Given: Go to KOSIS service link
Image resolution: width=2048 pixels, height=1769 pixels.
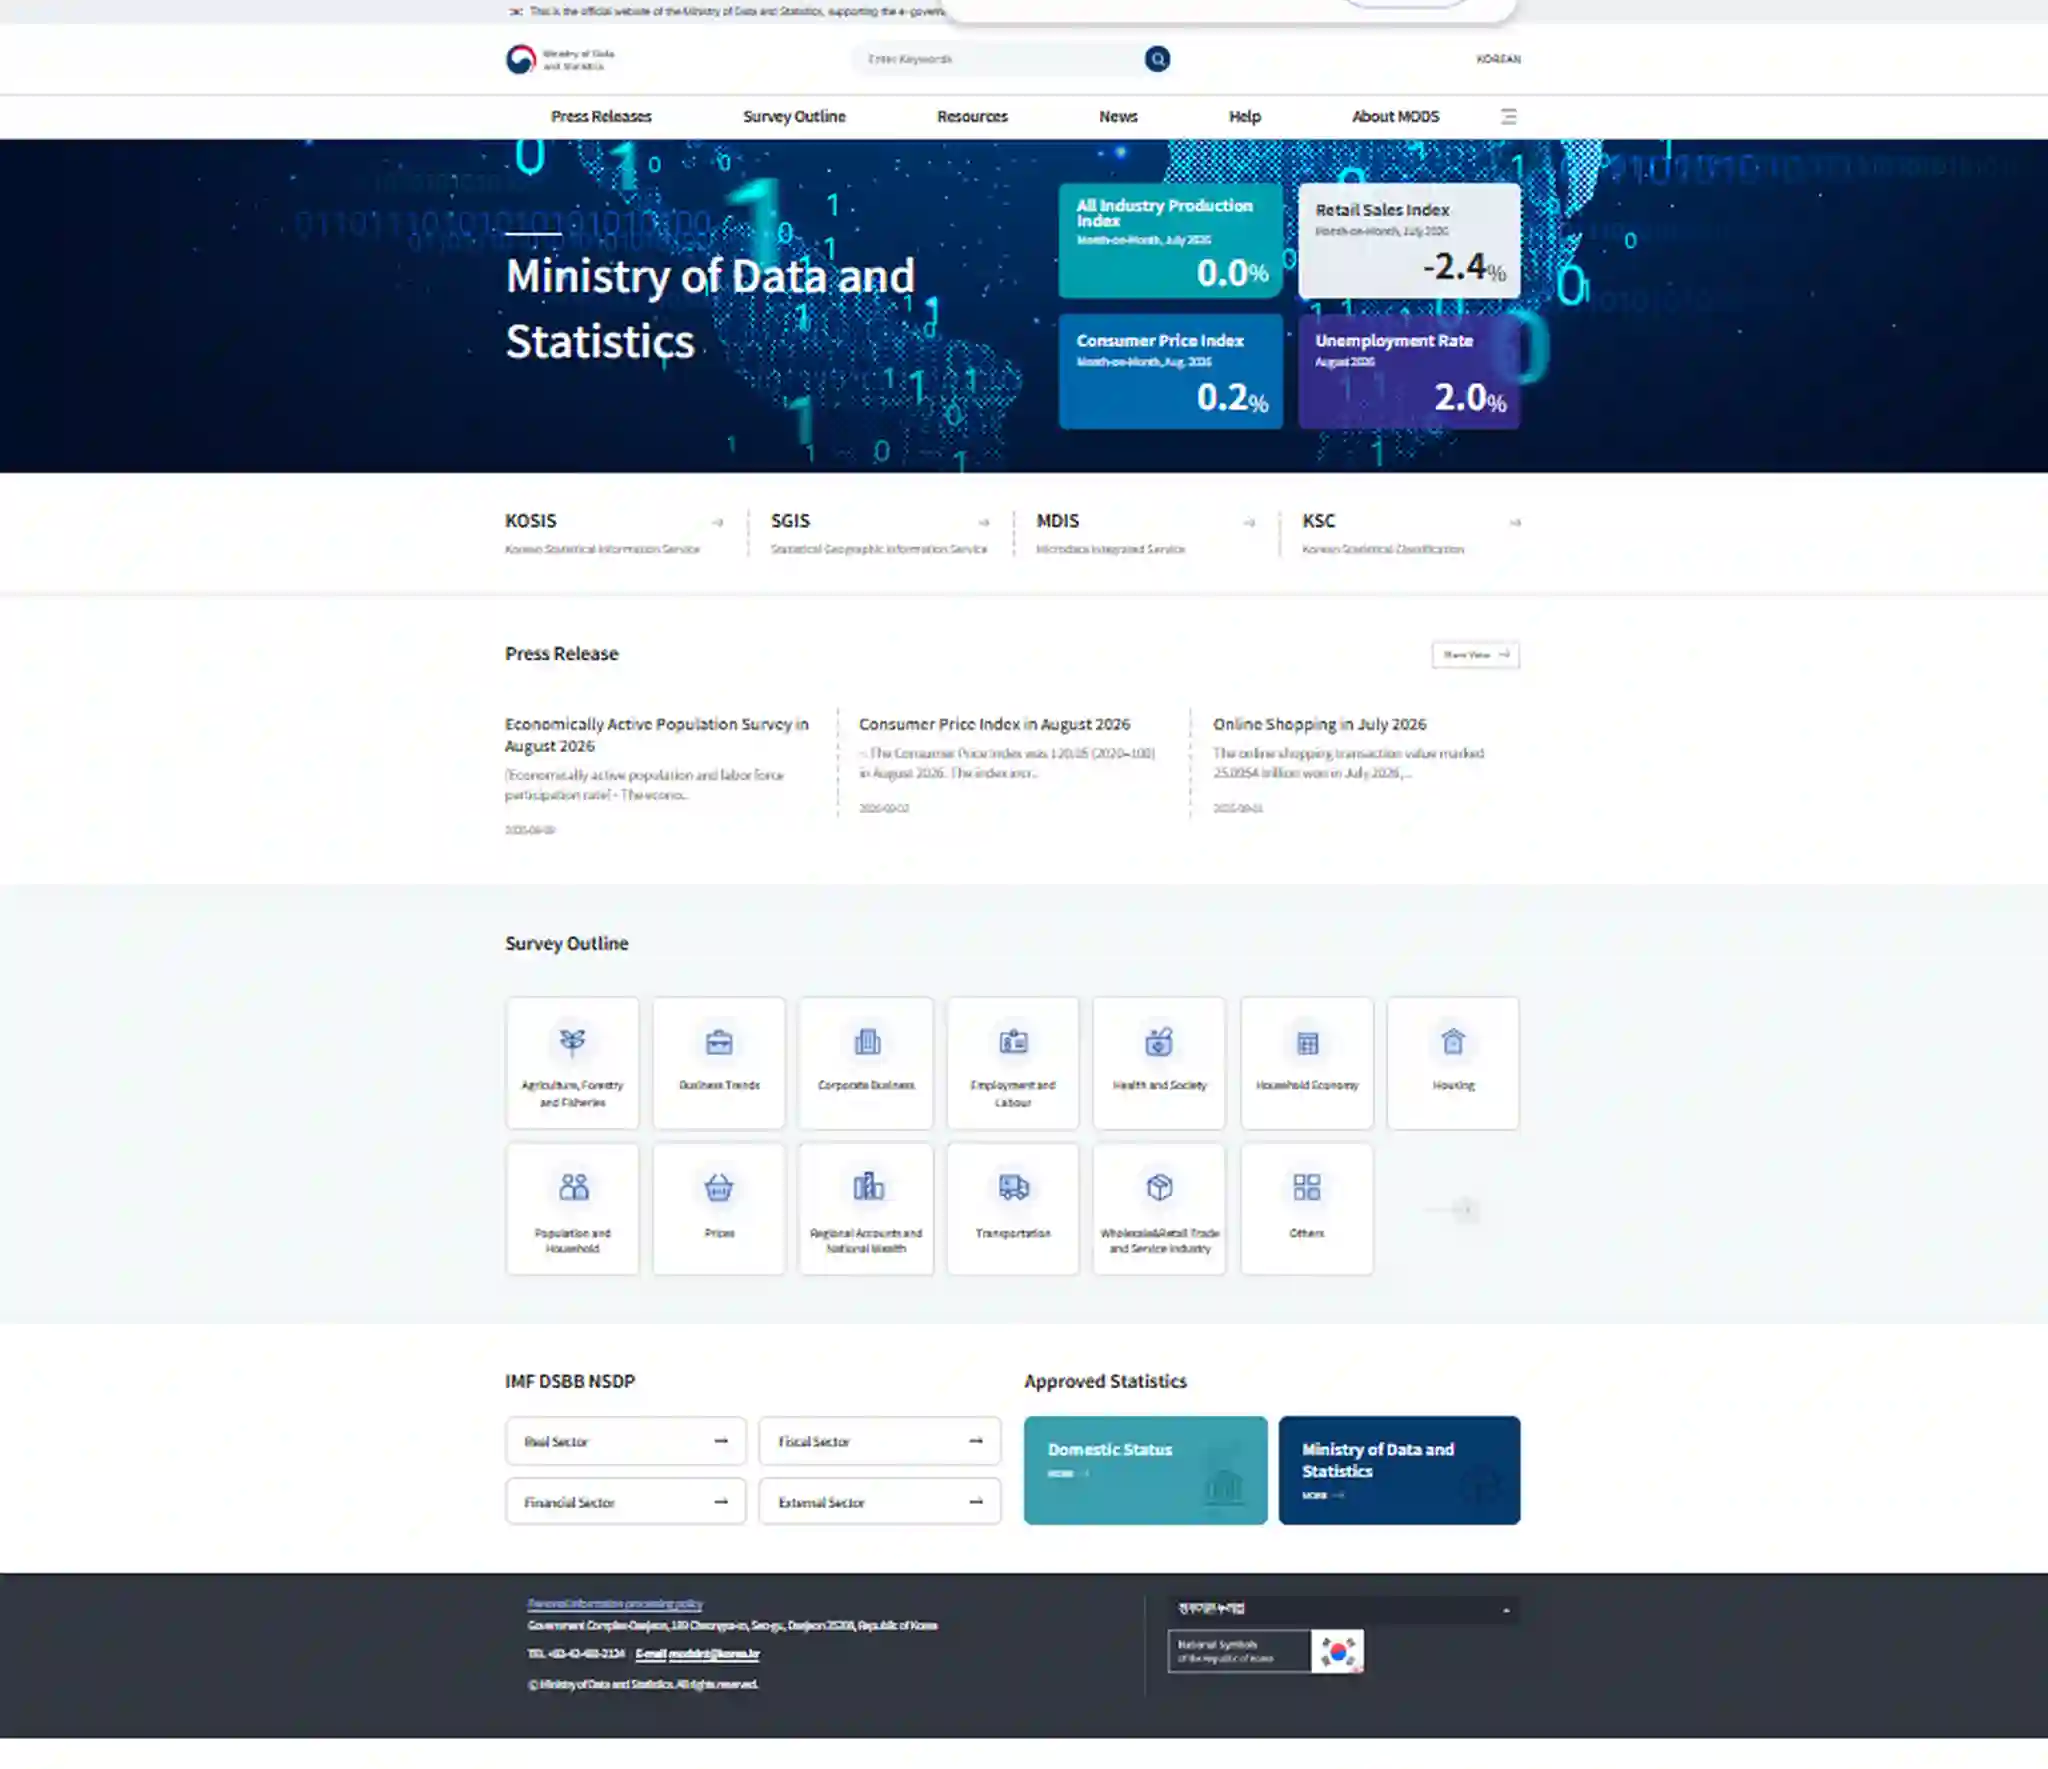Looking at the screenshot, I should click(x=614, y=533).
